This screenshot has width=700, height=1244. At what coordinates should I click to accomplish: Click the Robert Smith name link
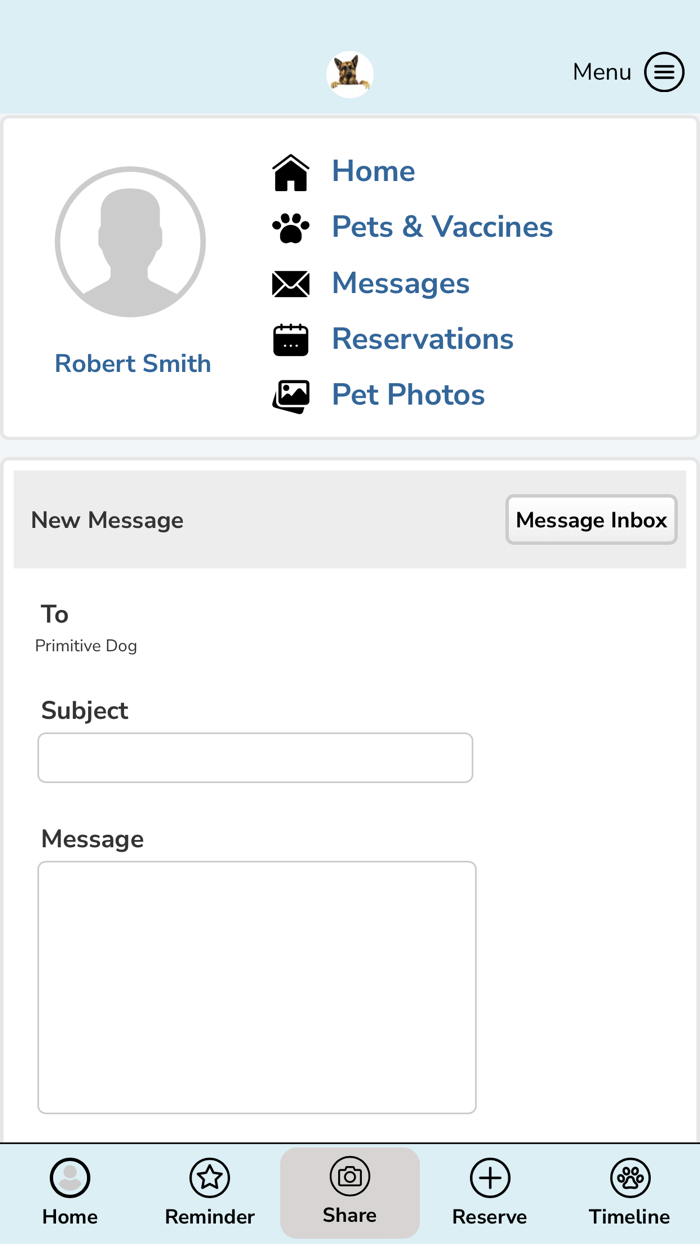point(132,363)
